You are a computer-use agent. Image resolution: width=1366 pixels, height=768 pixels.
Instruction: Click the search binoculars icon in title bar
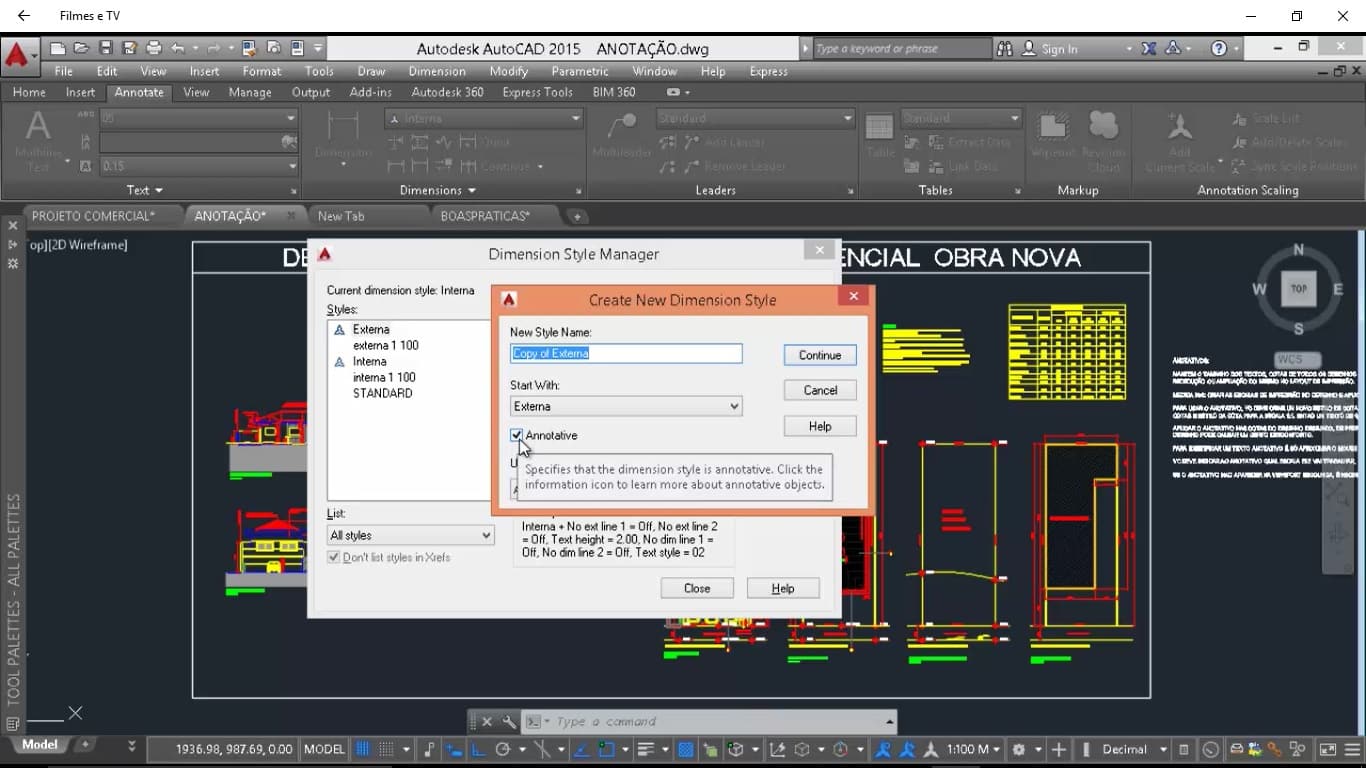[1006, 48]
